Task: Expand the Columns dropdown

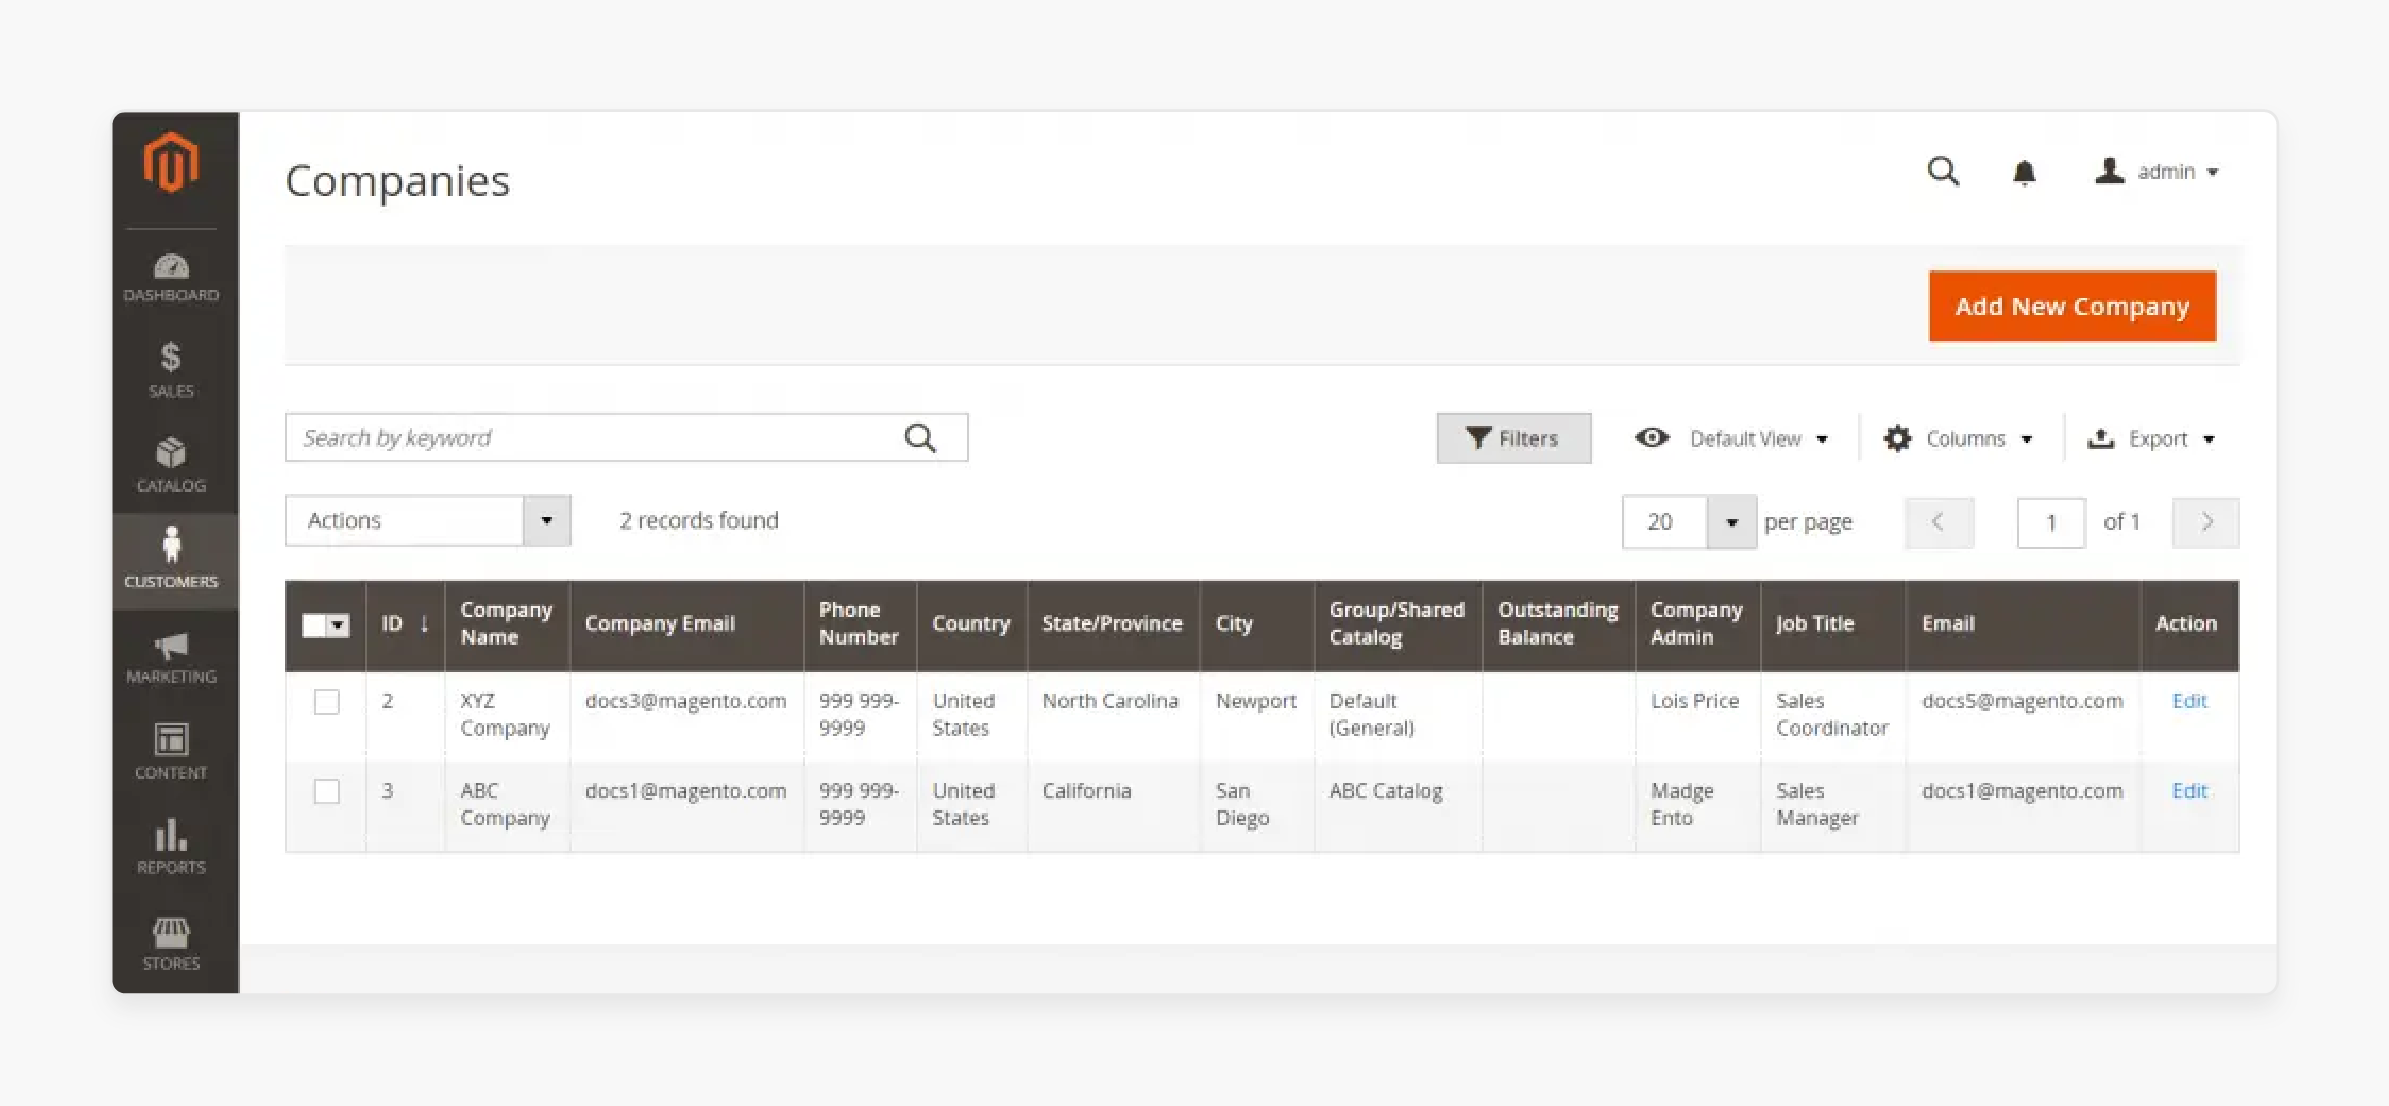Action: [2027, 439]
